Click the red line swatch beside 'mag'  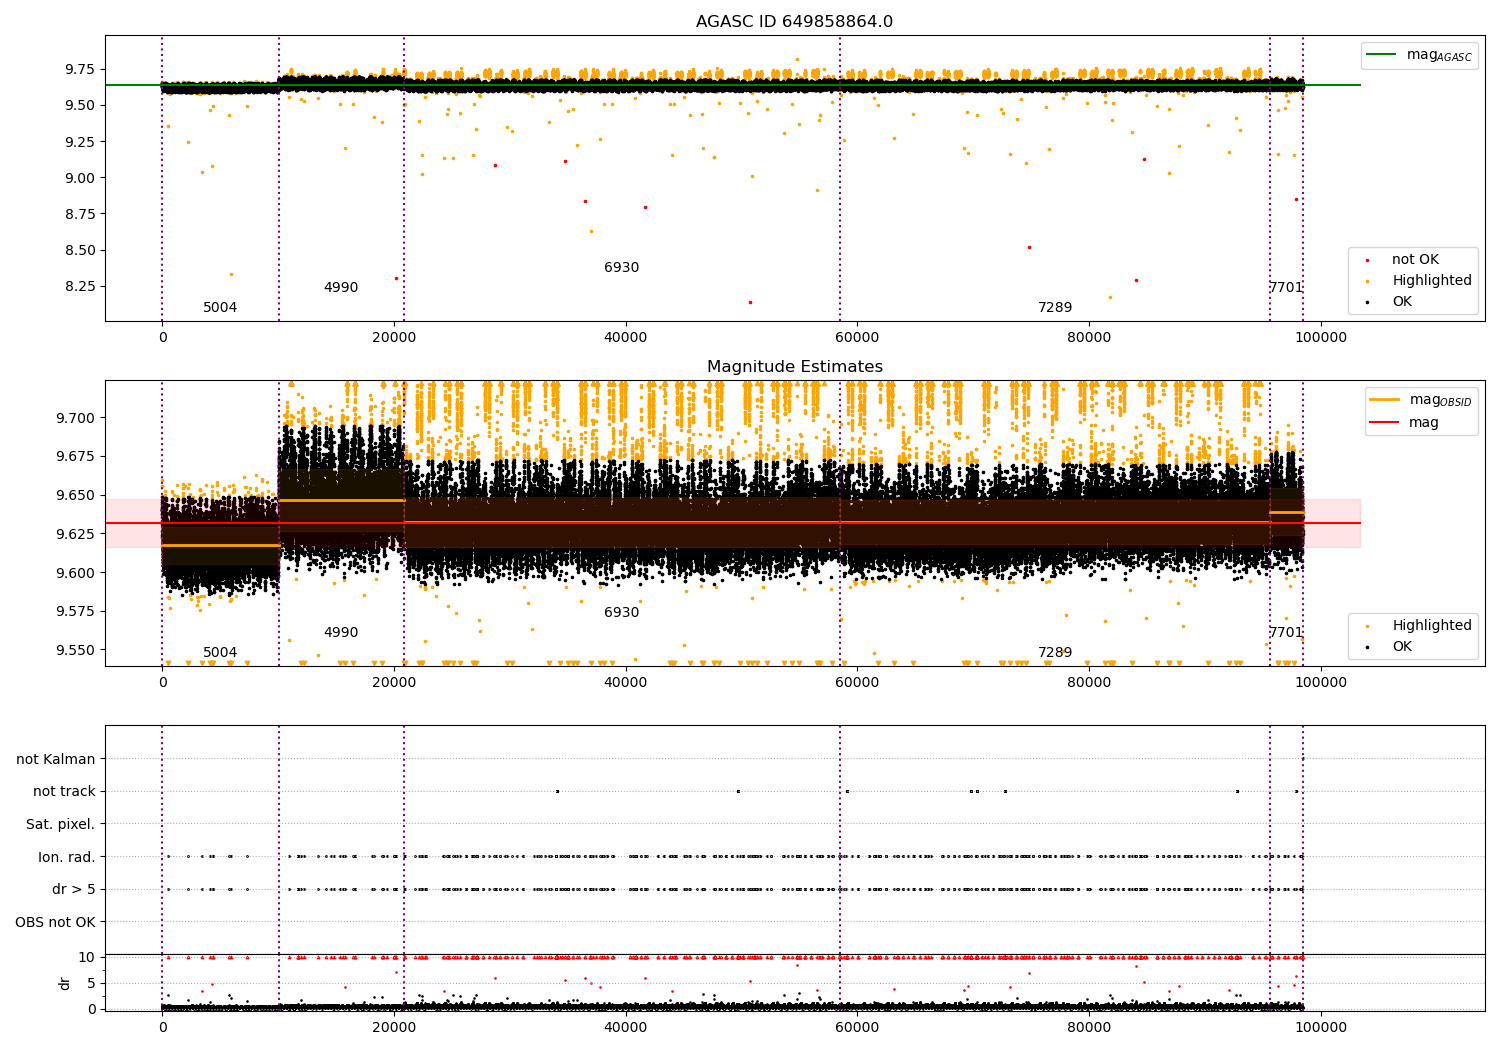point(1385,423)
